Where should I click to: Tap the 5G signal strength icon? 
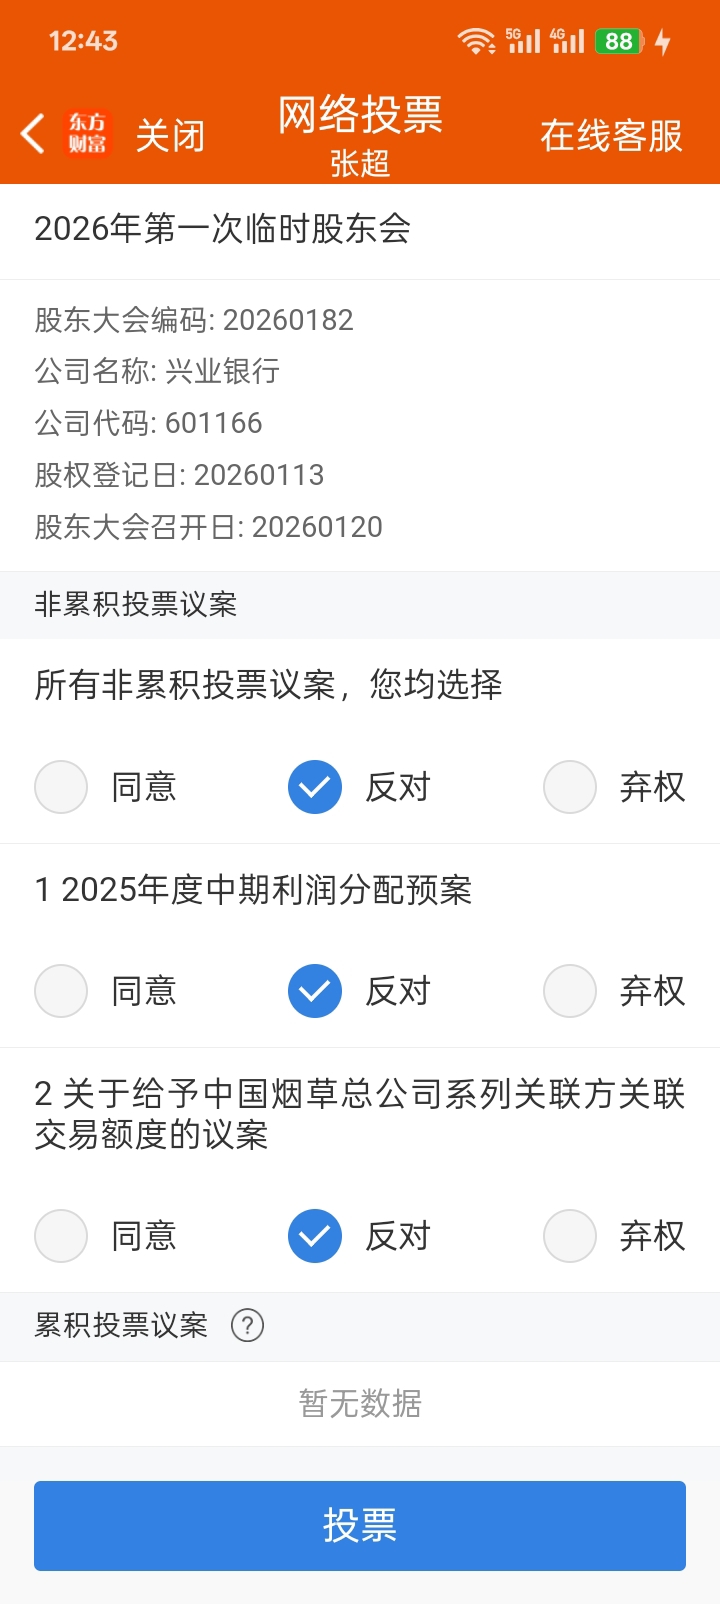tap(523, 41)
